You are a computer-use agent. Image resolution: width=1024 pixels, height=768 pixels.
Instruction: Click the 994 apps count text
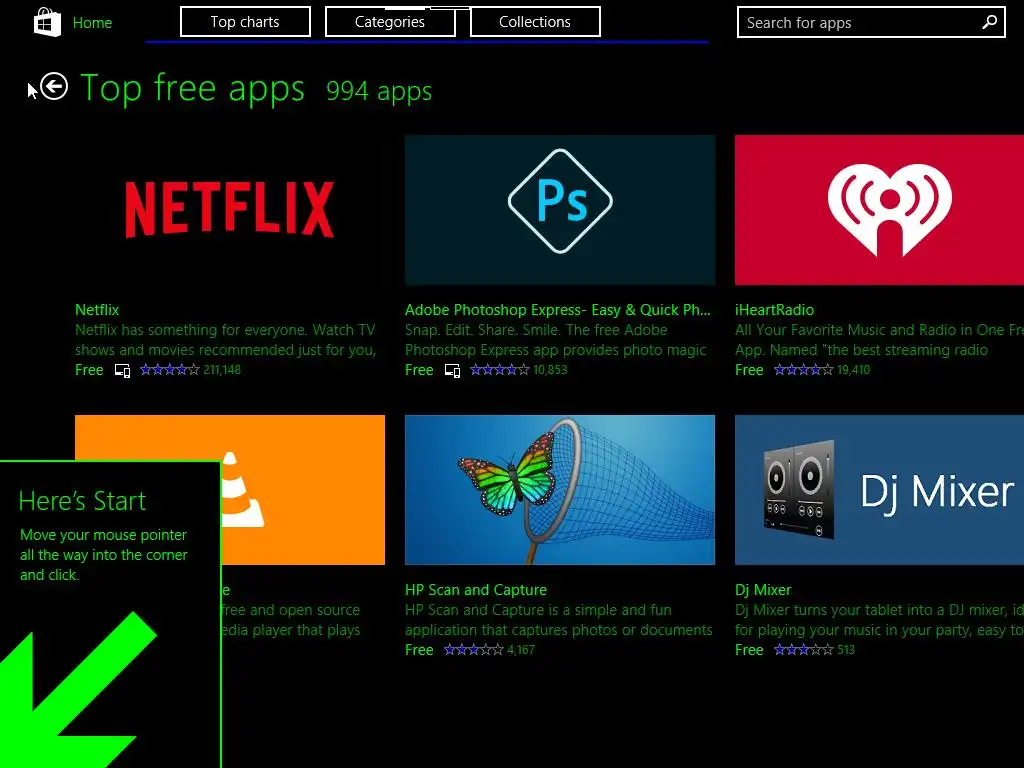[x=379, y=91]
